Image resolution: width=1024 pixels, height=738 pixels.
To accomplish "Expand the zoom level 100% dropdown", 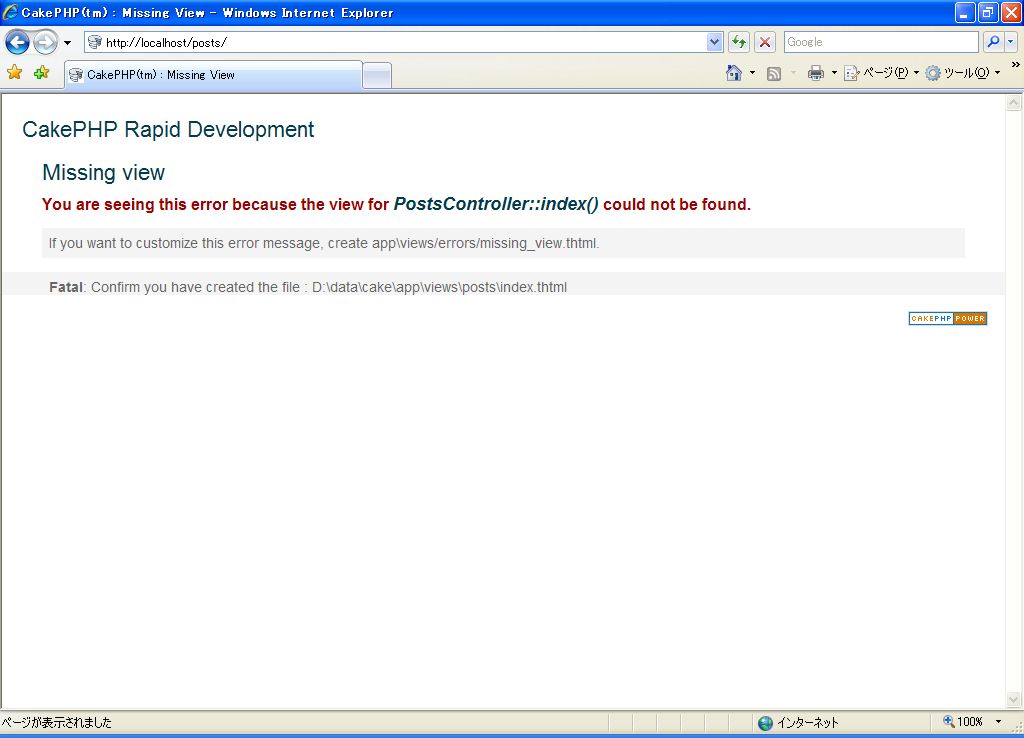I will pyautogui.click(x=998, y=722).
